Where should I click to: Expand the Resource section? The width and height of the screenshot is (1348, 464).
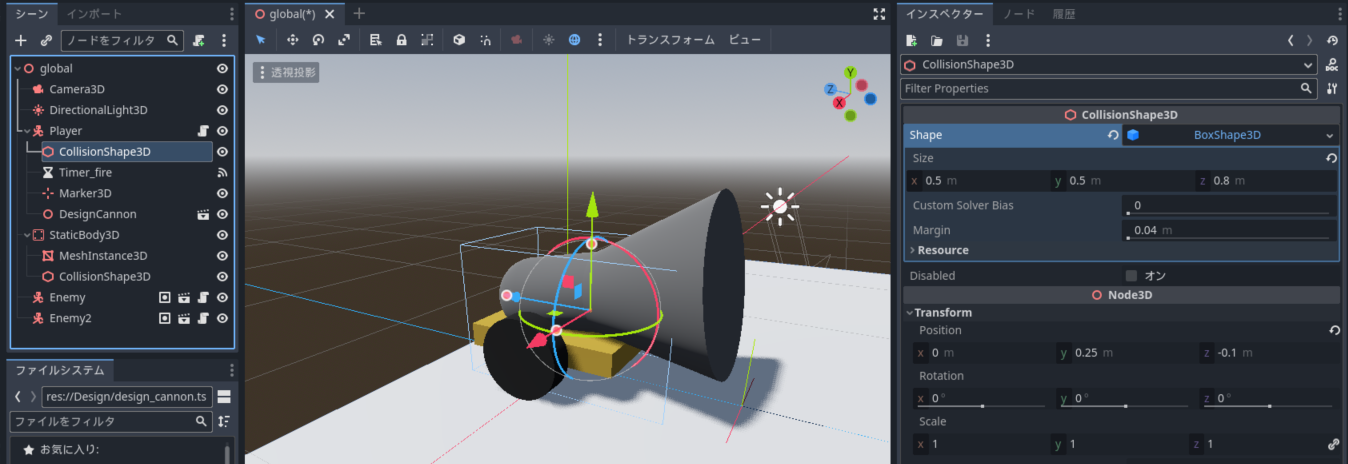coord(943,250)
